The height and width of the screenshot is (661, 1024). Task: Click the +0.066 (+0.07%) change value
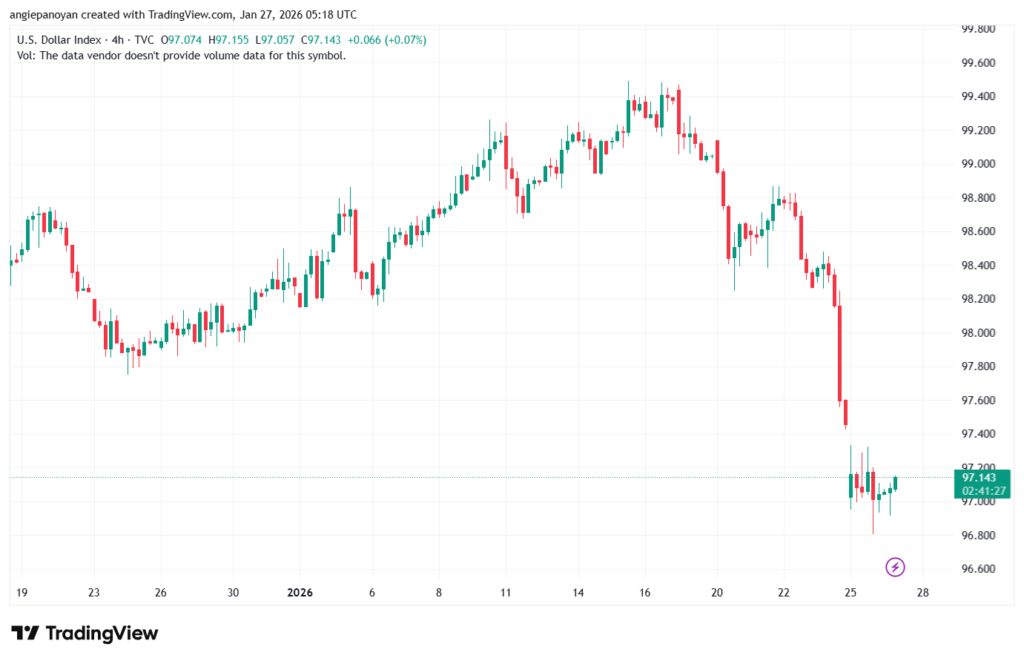[387, 40]
